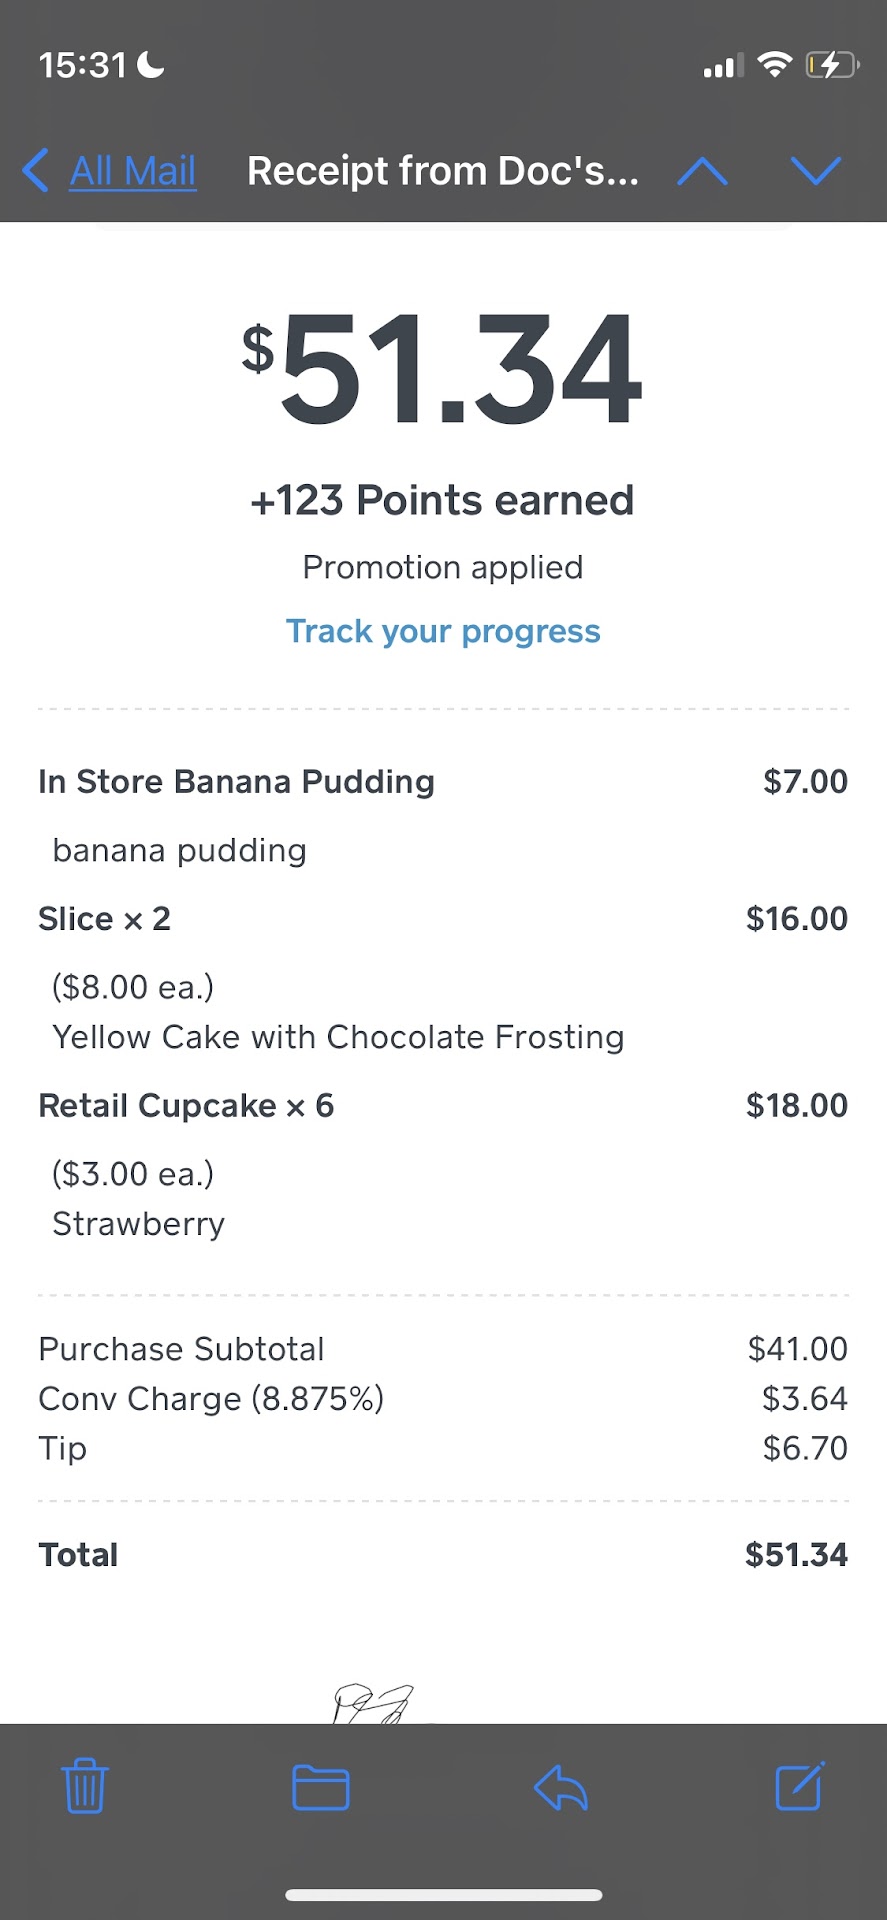Go to previous message with up chevron
This screenshot has height=1920, width=887.
pyautogui.click(x=702, y=171)
